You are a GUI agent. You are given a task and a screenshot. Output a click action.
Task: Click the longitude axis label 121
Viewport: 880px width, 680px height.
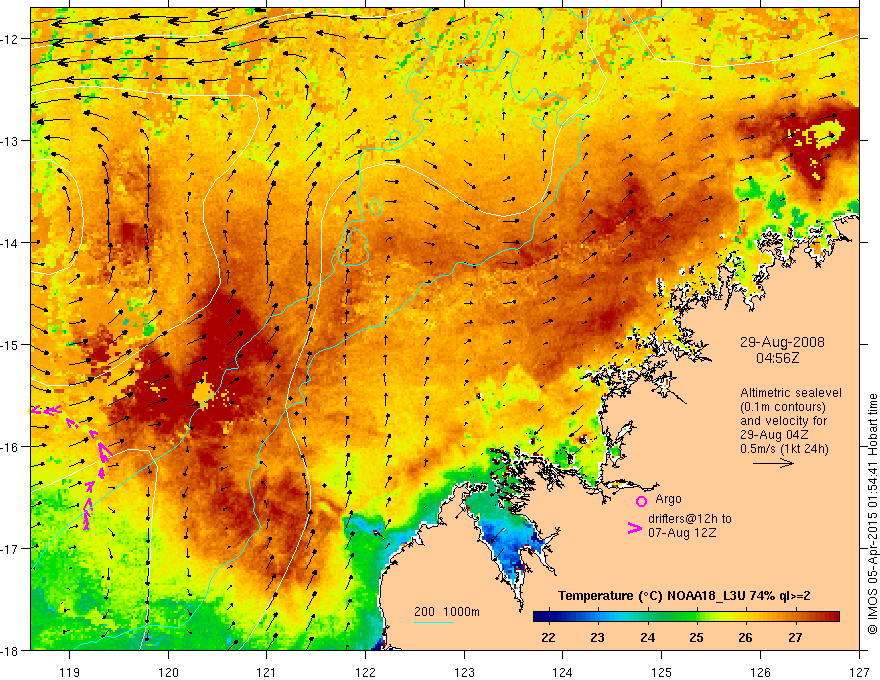click(267, 672)
